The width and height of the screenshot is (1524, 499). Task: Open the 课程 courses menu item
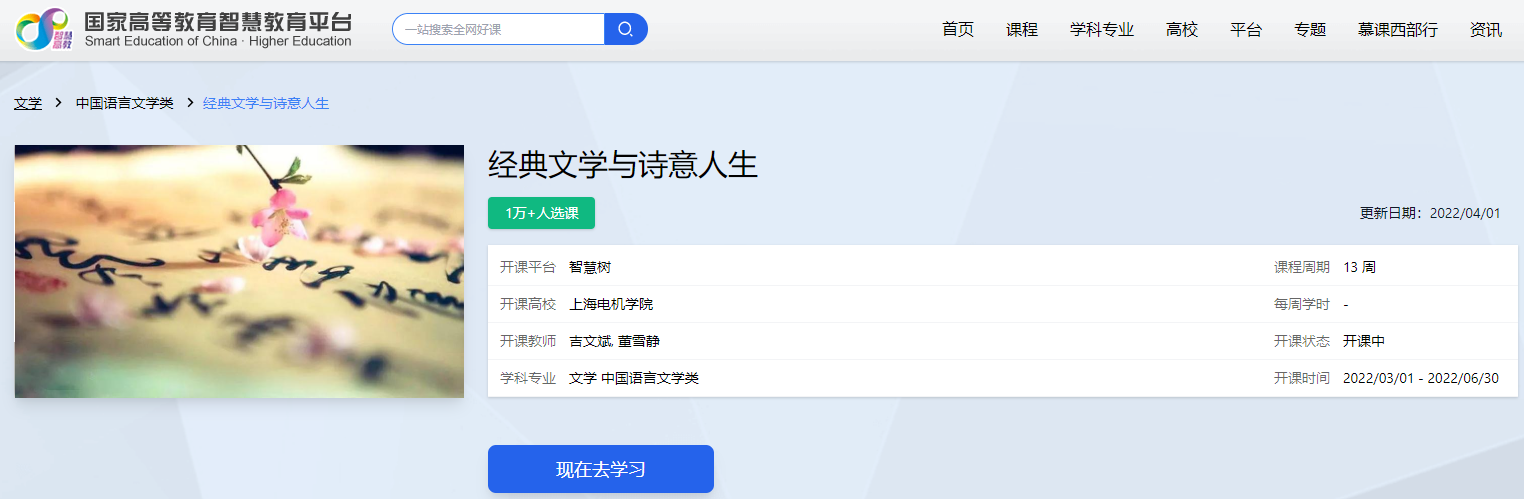coord(1021,30)
